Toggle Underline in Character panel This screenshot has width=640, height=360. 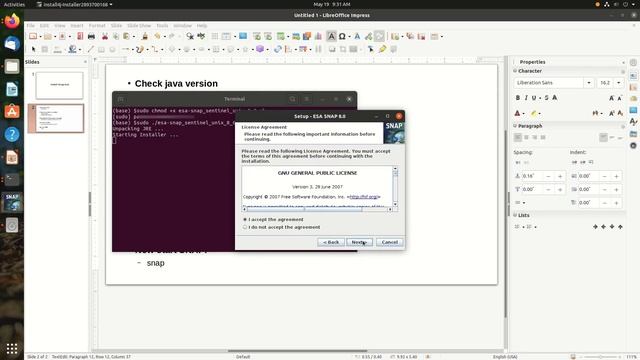tap(533, 98)
